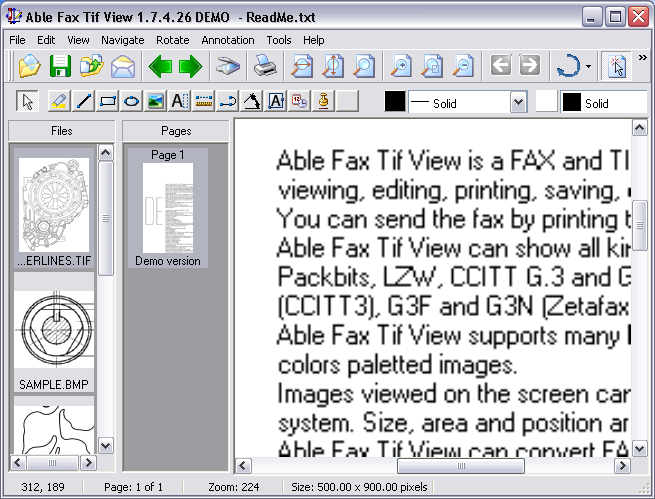Select the ...ERLINES.TIF thumbnail
The width and height of the screenshot is (655, 499).
click(x=54, y=208)
